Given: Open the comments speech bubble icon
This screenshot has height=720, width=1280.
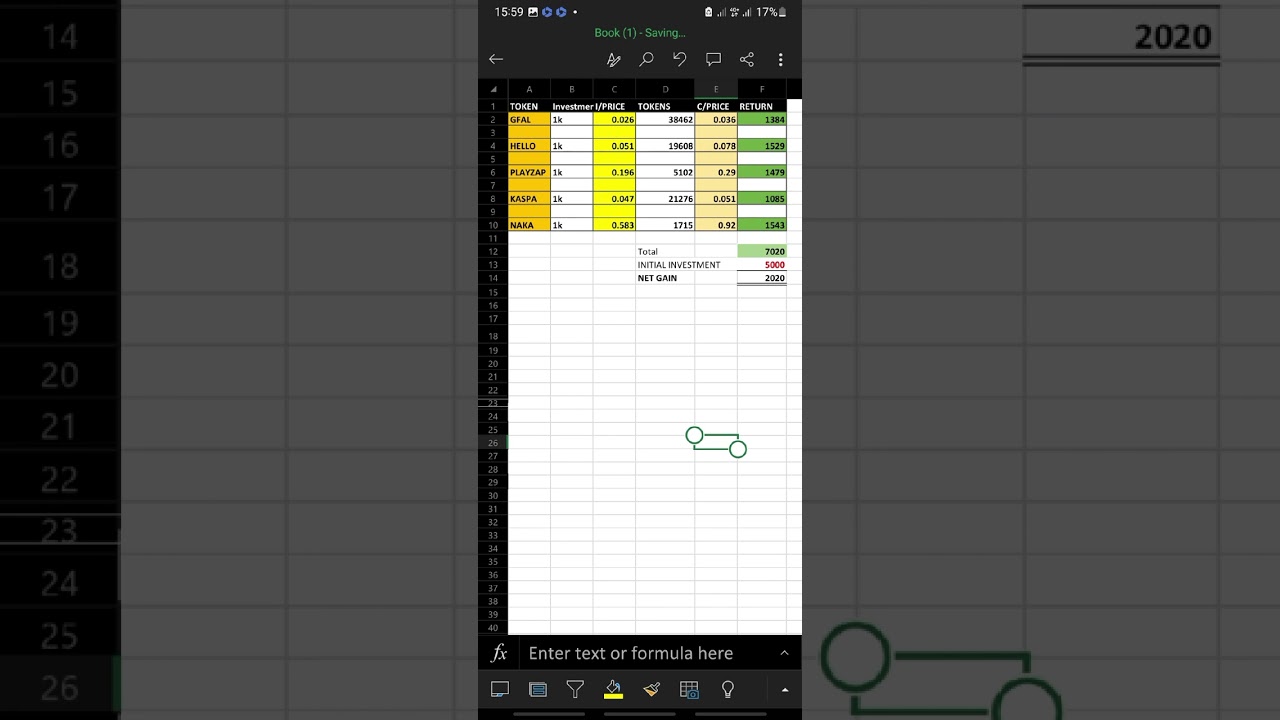Looking at the screenshot, I should (x=713, y=60).
